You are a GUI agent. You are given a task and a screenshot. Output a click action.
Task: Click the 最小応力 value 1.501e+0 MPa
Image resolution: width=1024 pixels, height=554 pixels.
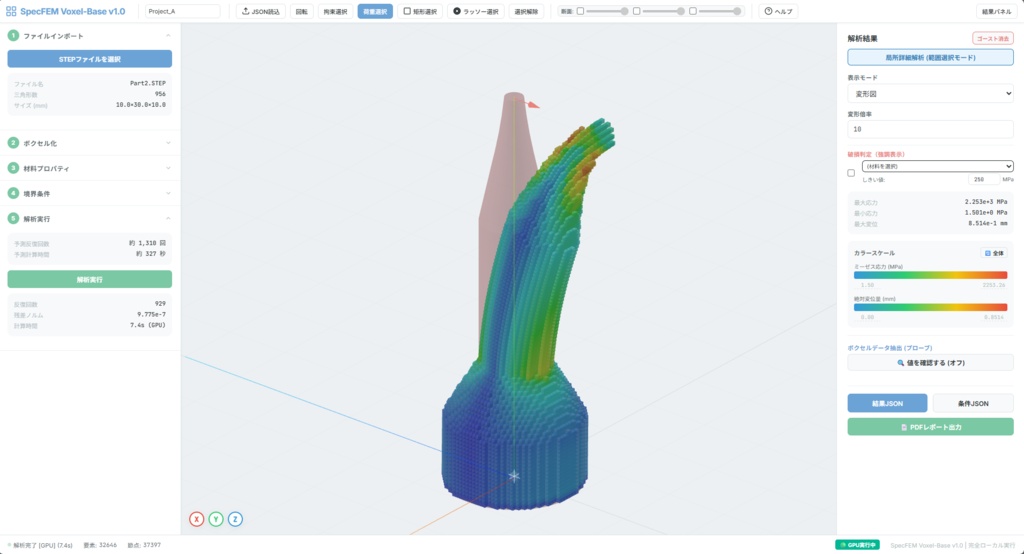click(985, 213)
